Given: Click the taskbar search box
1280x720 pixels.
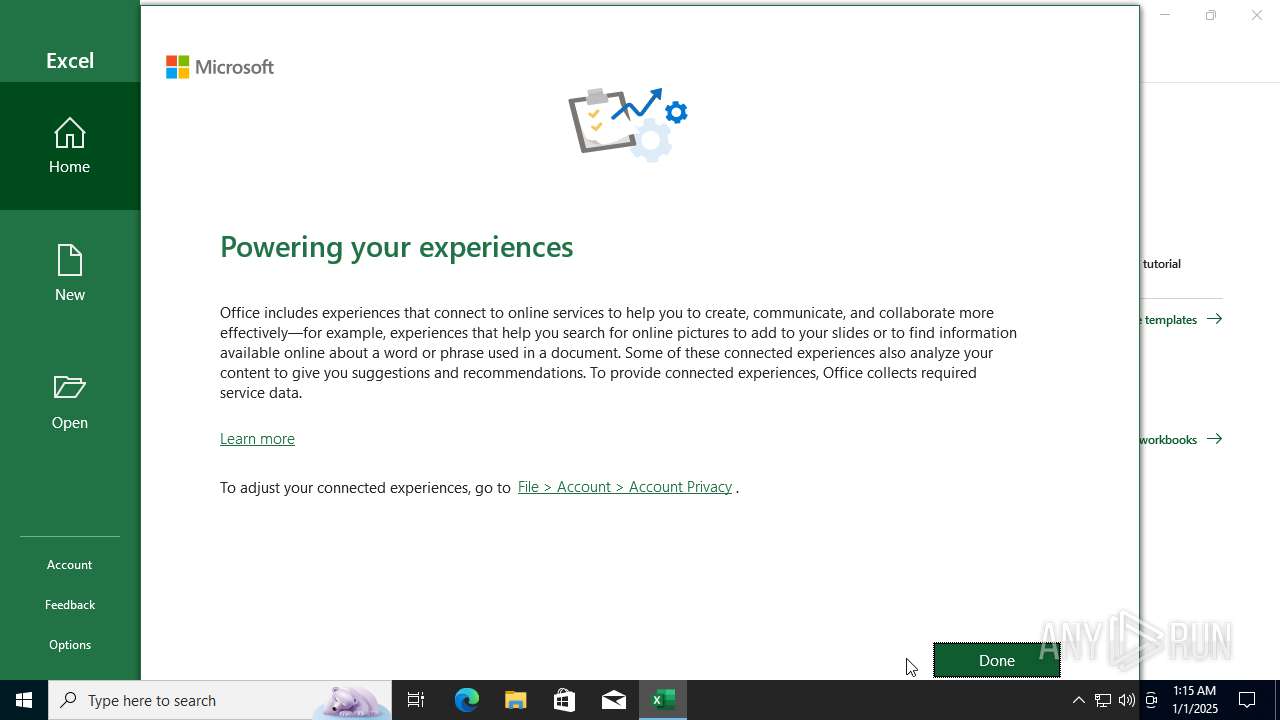Looking at the screenshot, I should 220,700.
